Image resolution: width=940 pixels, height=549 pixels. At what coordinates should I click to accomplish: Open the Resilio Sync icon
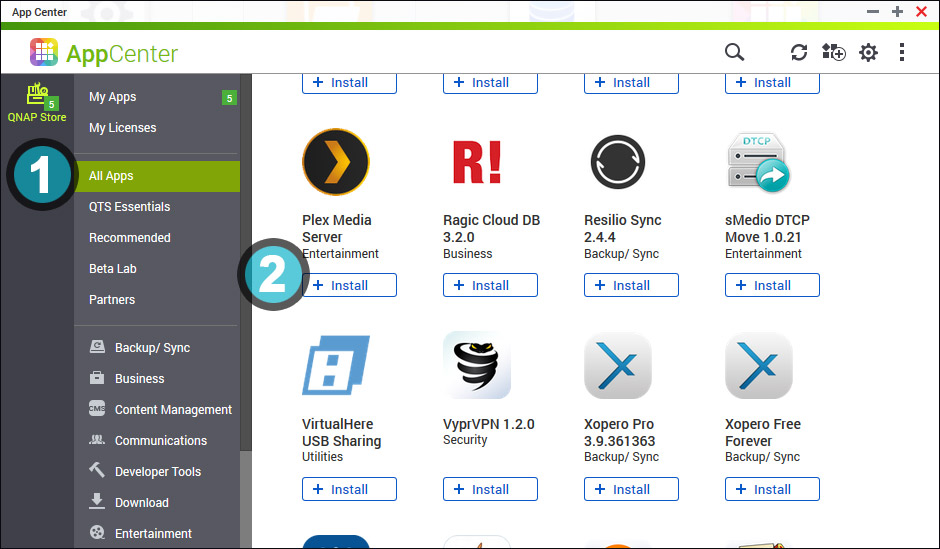click(x=617, y=162)
